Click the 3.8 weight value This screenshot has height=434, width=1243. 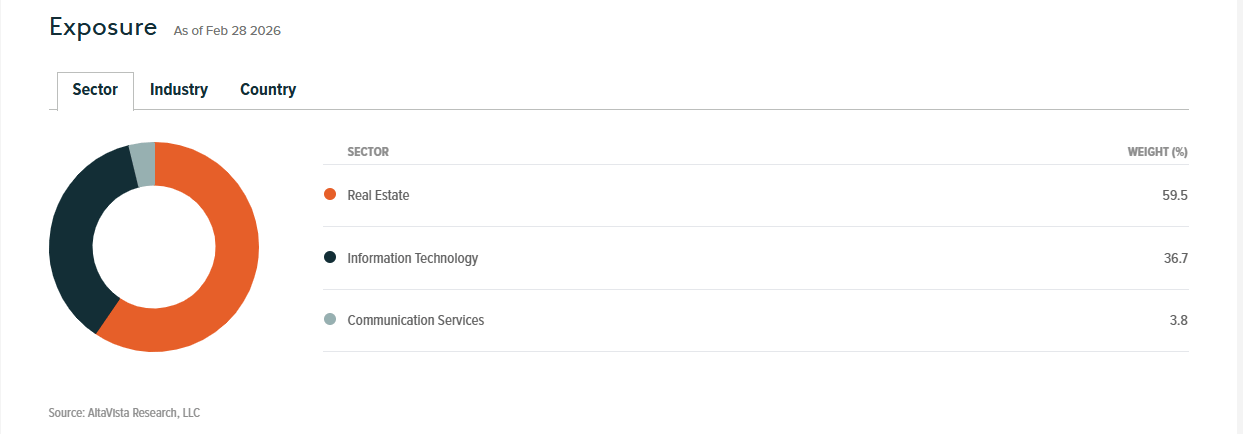pyautogui.click(x=1177, y=320)
